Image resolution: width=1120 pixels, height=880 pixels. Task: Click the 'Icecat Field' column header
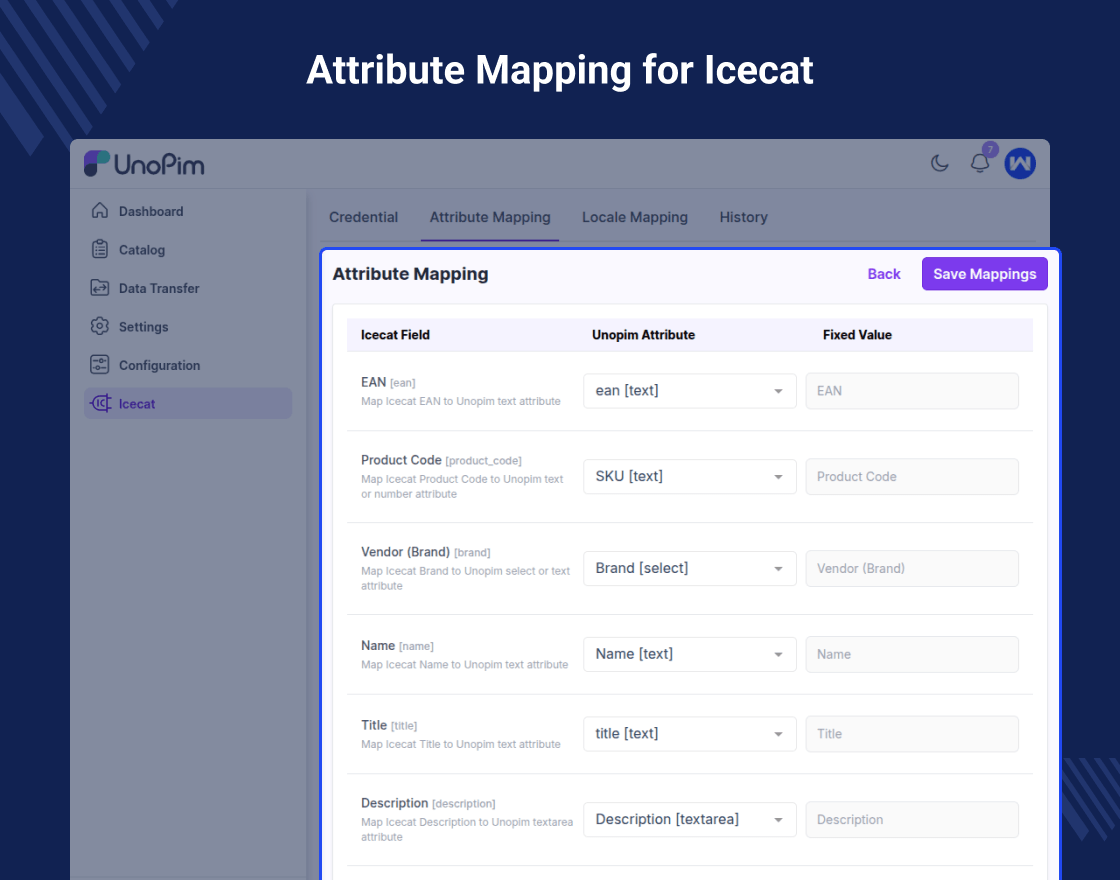coord(395,335)
